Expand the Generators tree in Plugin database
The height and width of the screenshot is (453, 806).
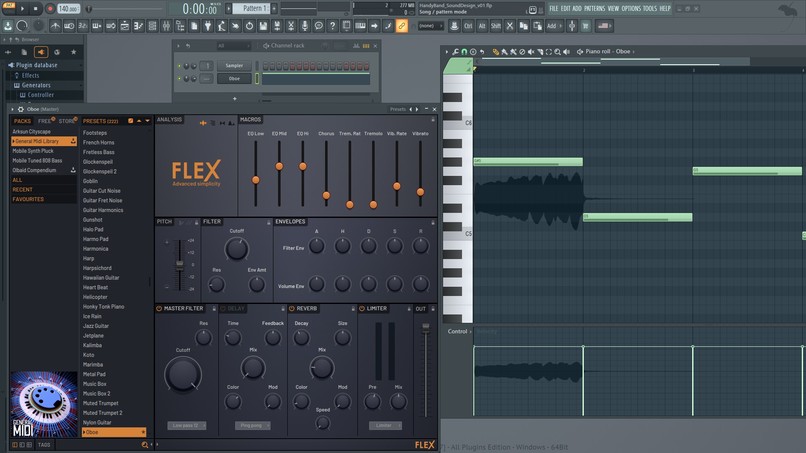(36, 85)
